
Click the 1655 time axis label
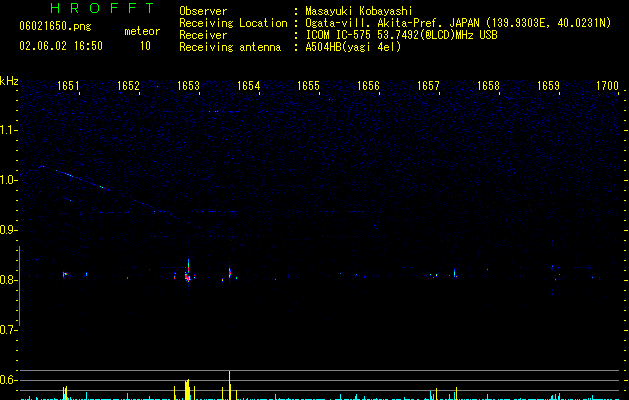tap(308, 86)
